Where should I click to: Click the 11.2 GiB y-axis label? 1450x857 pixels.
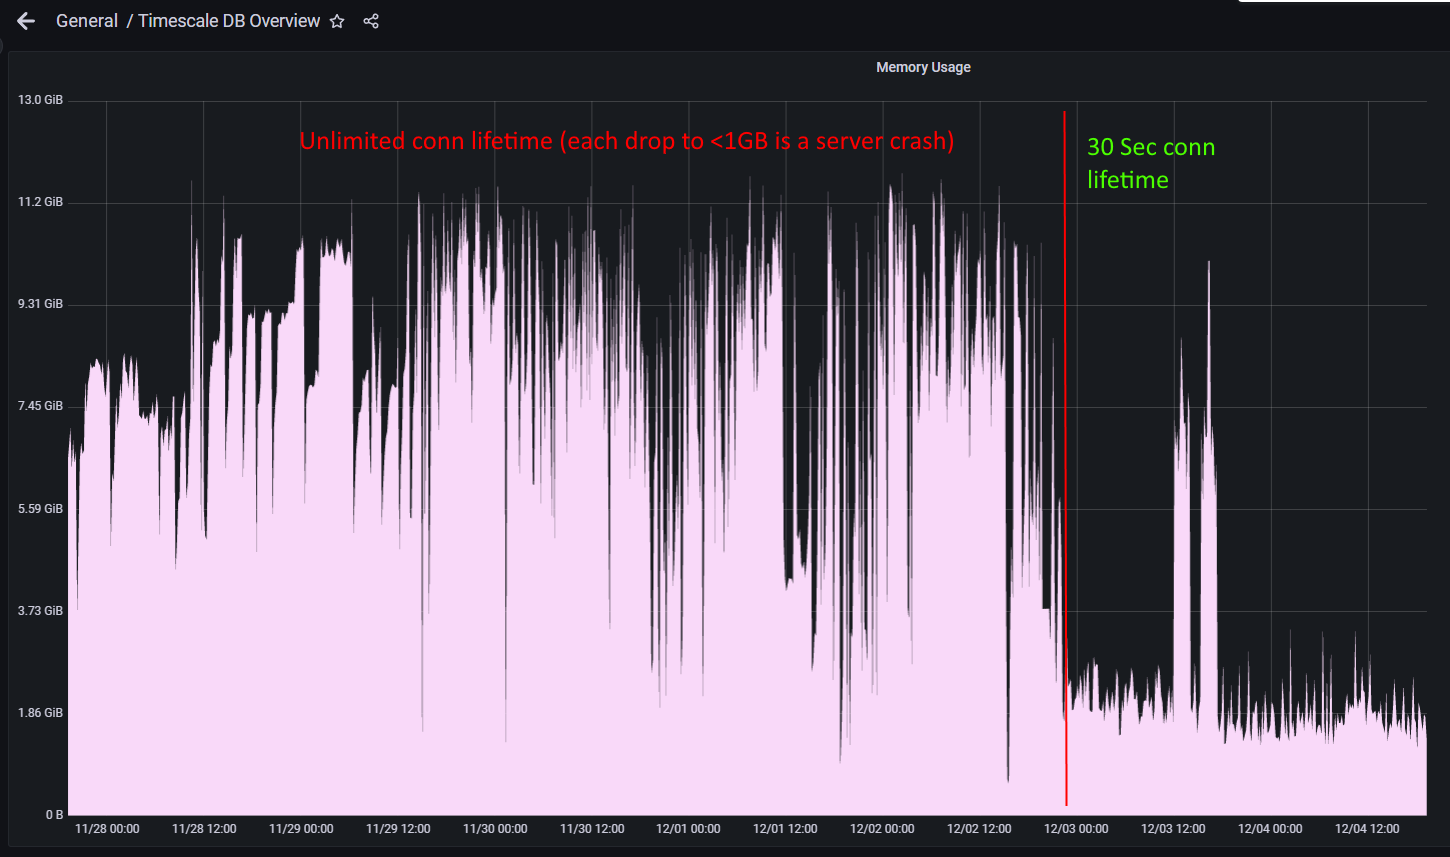pyautogui.click(x=41, y=202)
